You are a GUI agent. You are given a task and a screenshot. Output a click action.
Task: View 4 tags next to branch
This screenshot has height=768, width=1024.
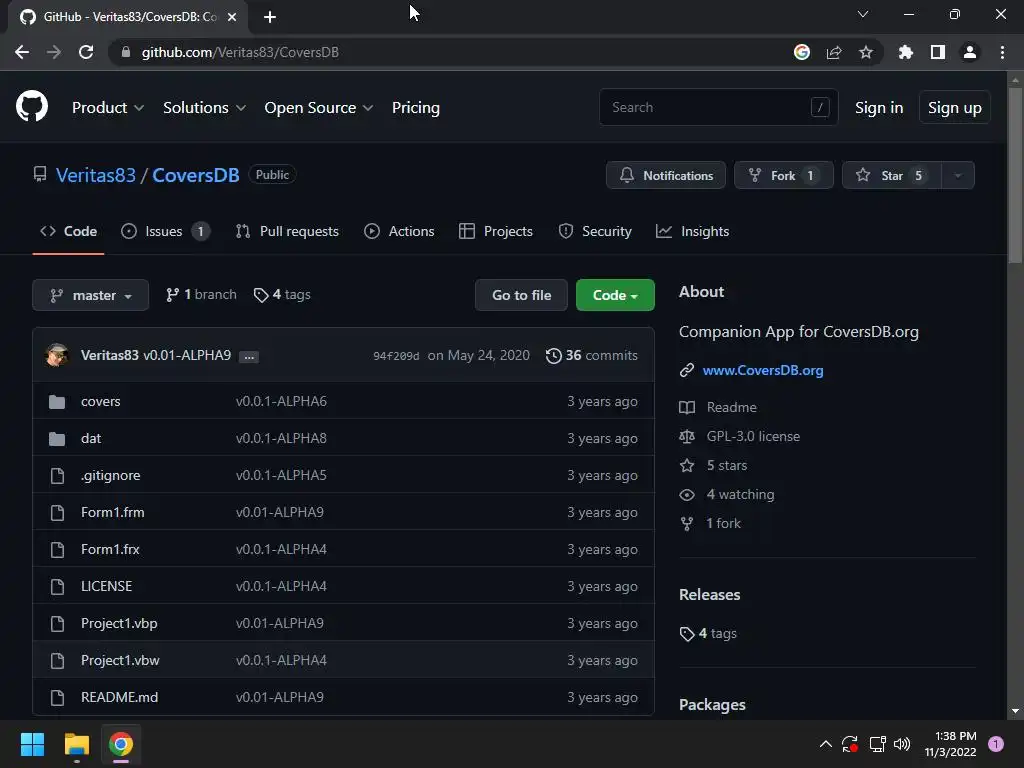282,295
